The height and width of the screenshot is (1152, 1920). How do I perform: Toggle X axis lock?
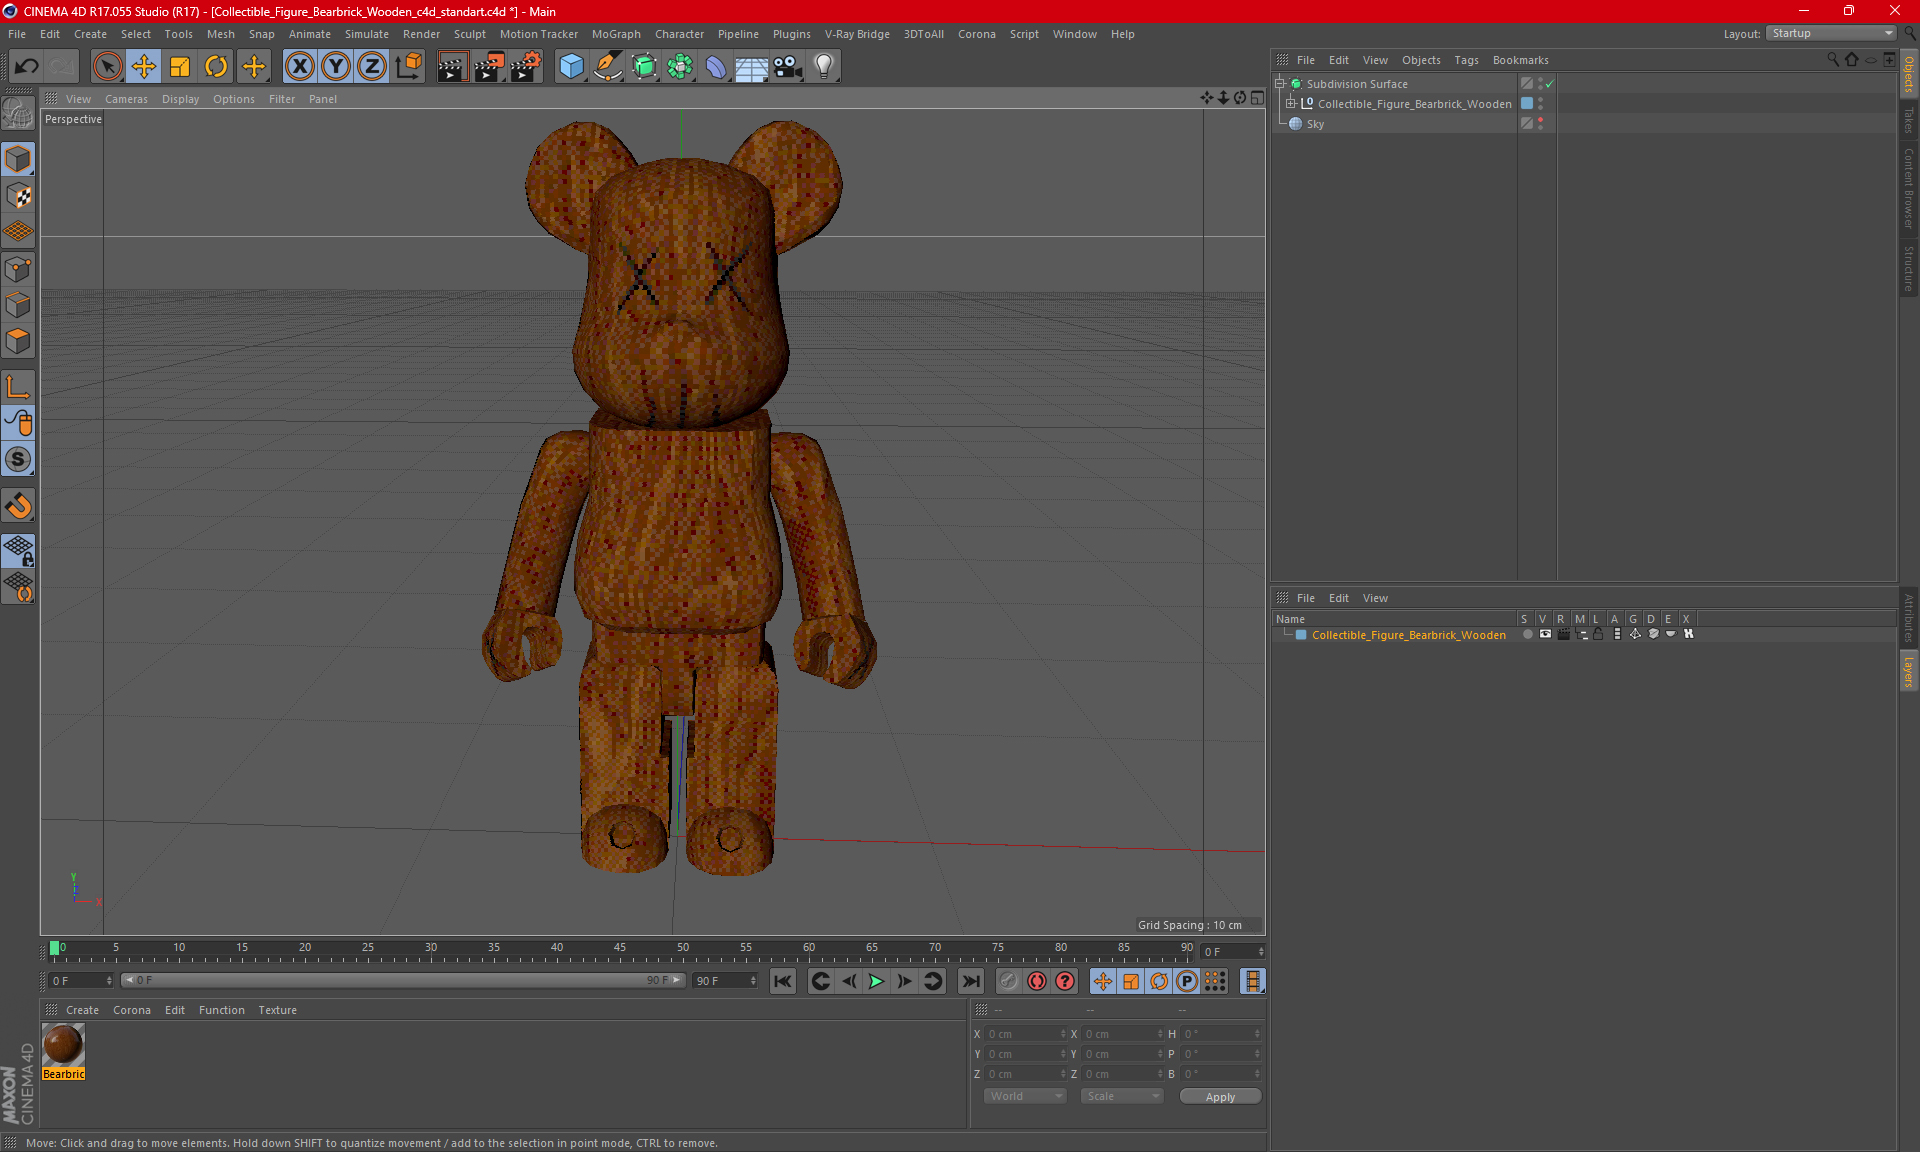(299, 66)
